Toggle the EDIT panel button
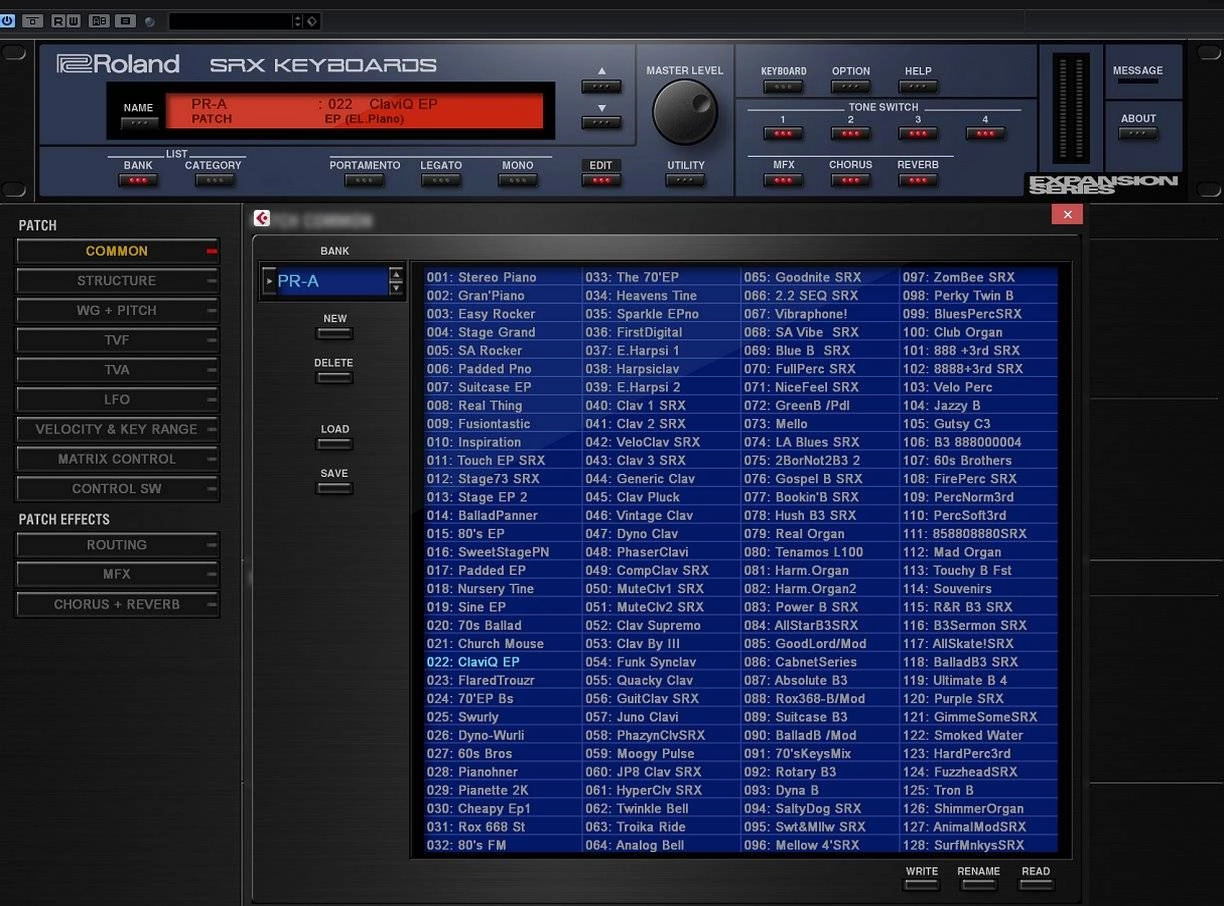Image resolution: width=1224 pixels, height=906 pixels. point(601,181)
